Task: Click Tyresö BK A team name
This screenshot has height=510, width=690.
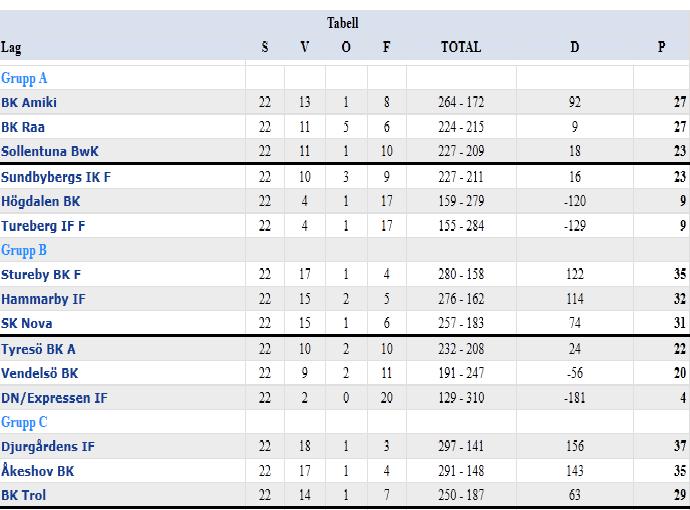Action: click(38, 349)
